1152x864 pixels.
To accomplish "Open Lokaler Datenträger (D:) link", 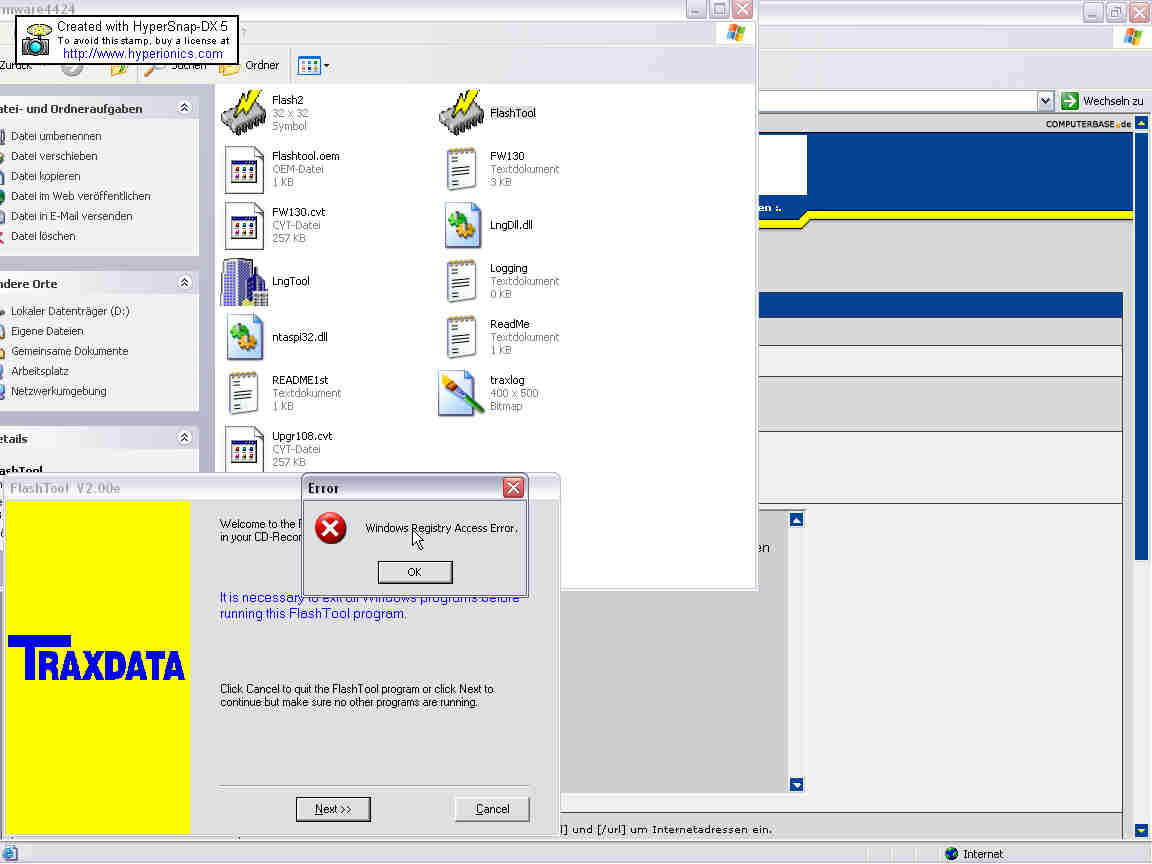I will pos(70,311).
